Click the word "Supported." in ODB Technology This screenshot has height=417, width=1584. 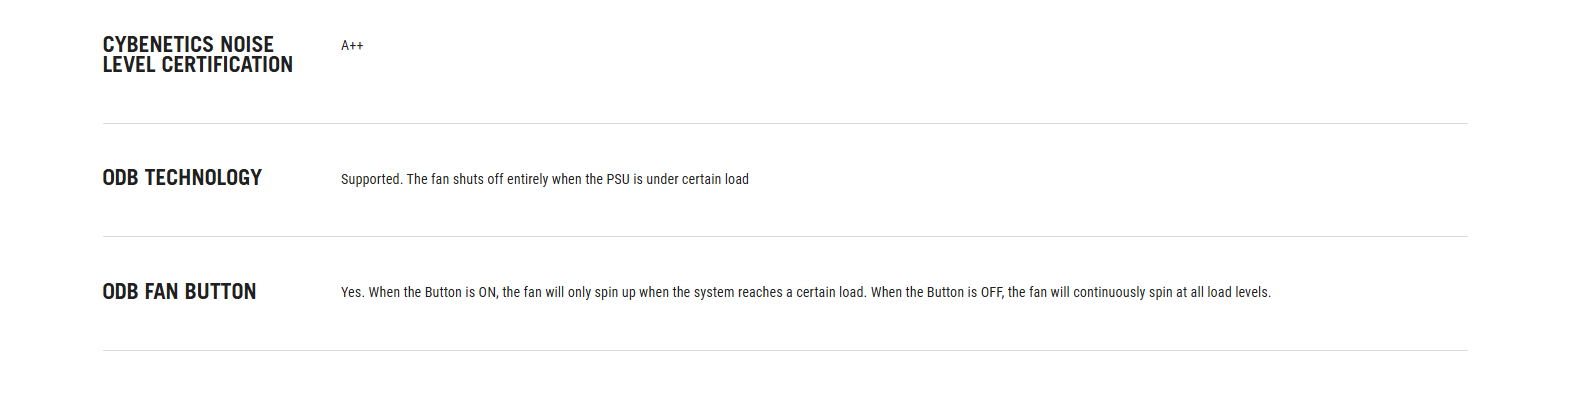click(371, 180)
